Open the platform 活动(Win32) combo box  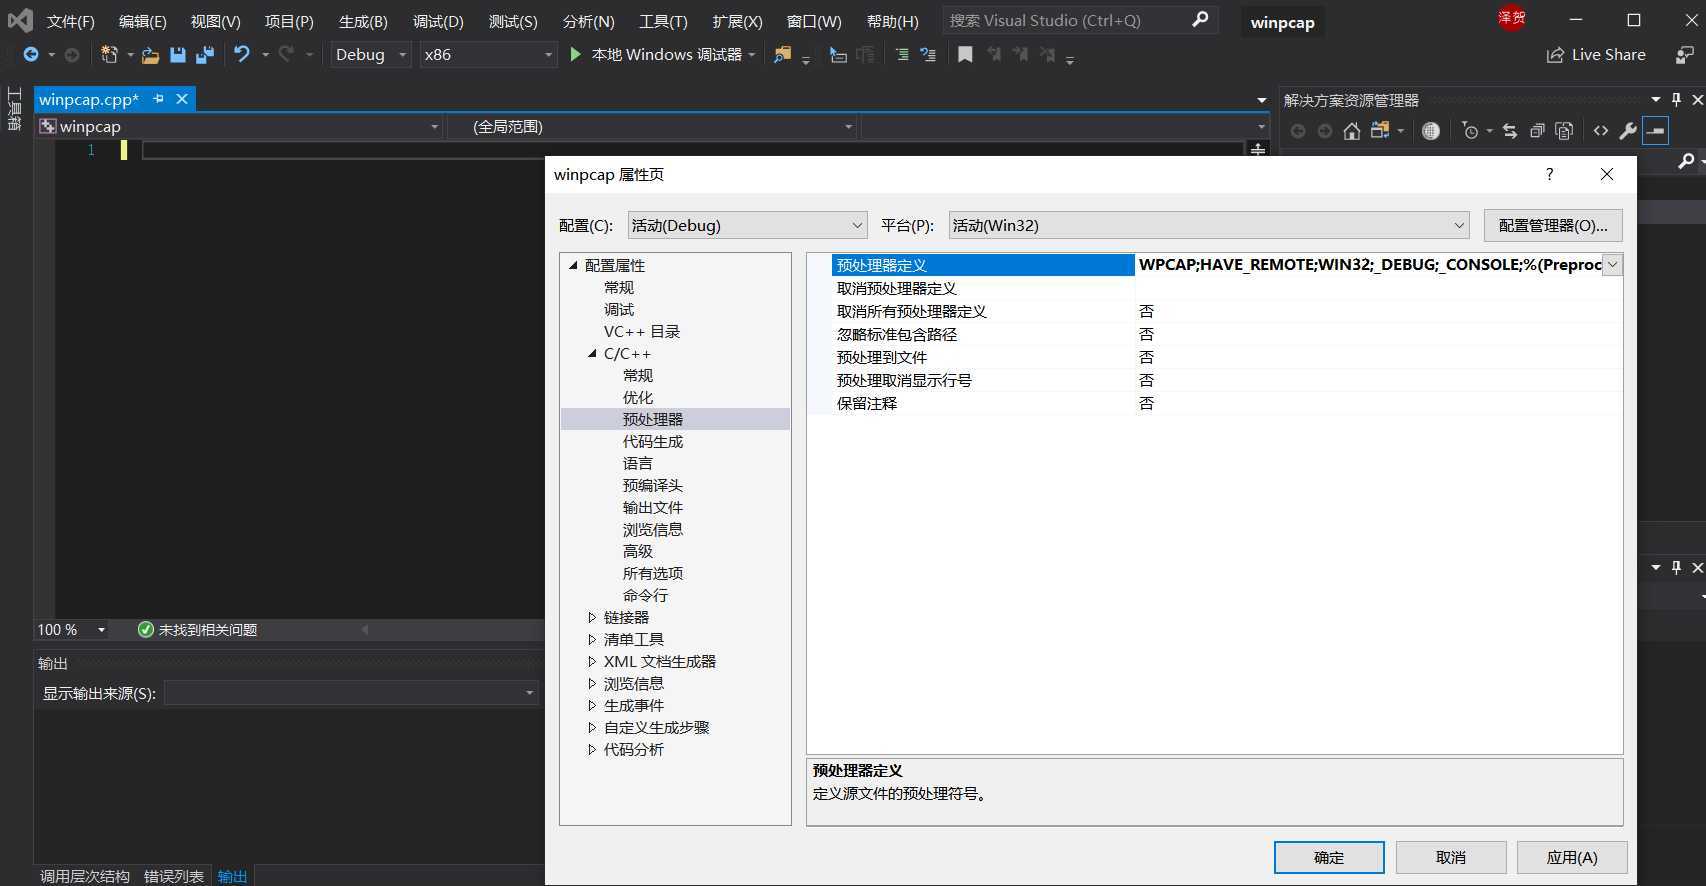point(1208,225)
